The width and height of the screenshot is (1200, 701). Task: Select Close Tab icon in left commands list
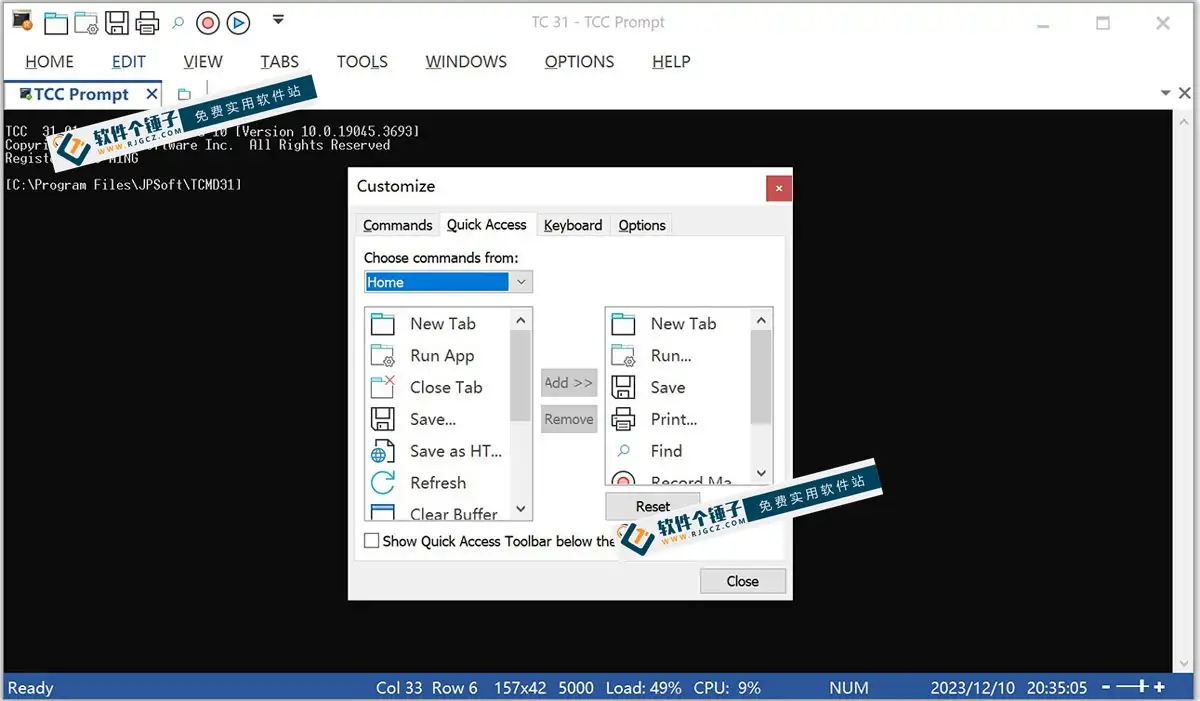click(383, 387)
